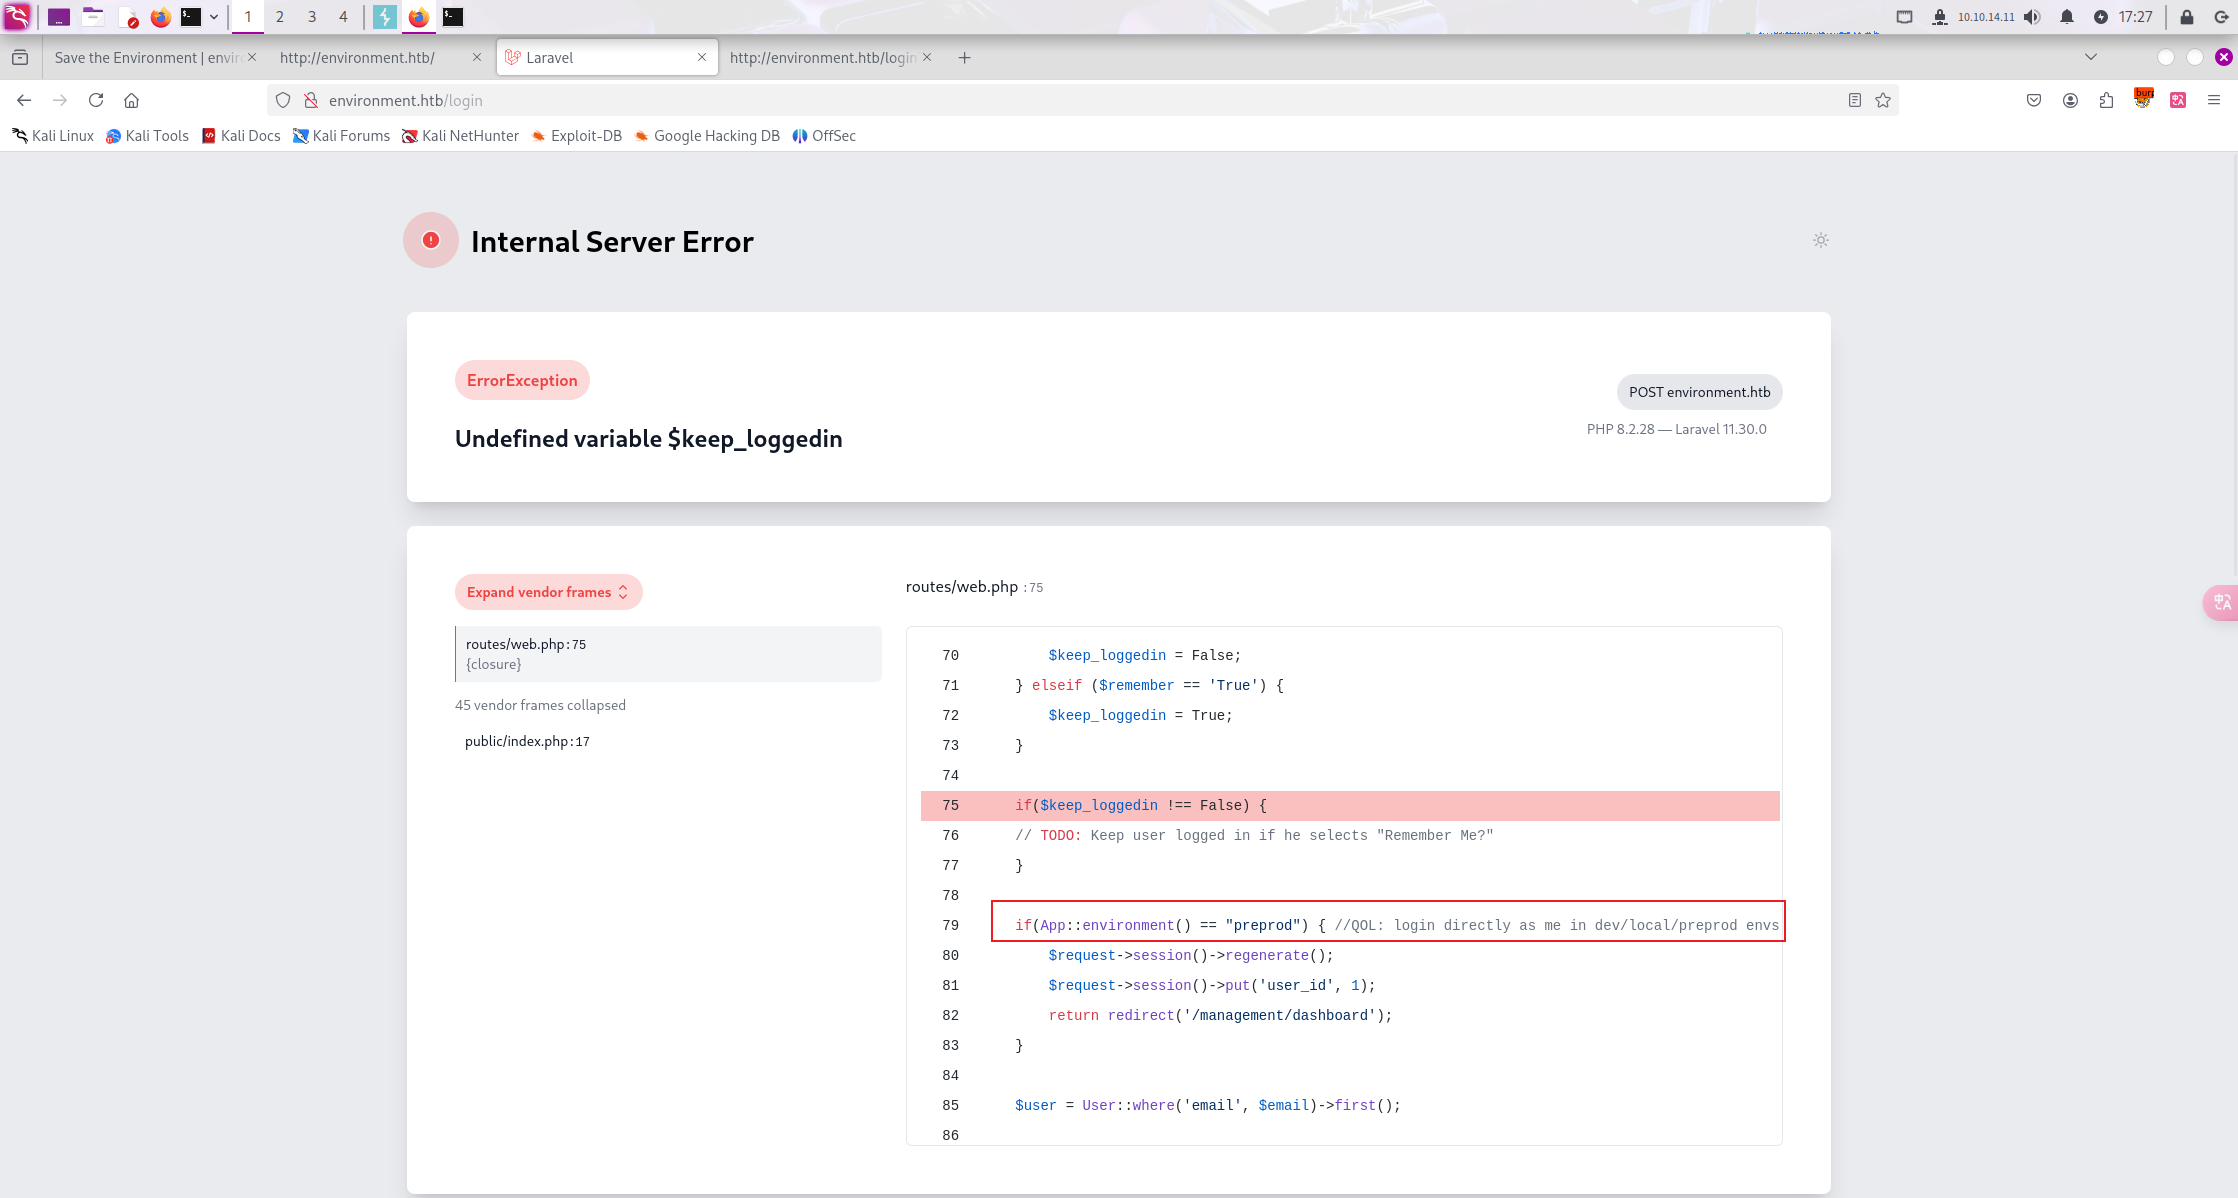Open the pink translate extension icon
This screenshot has height=1198, width=2238.
tap(2178, 100)
